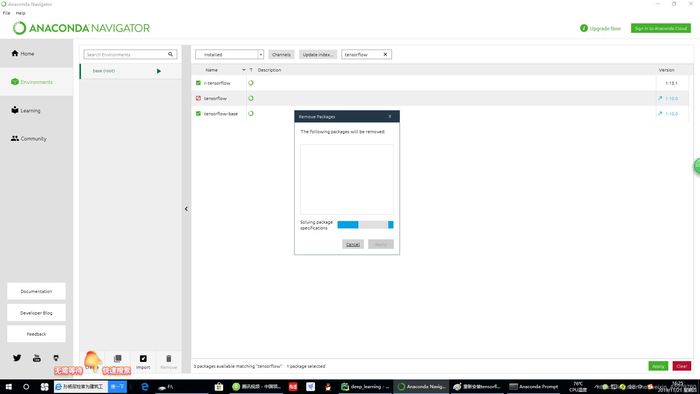Click the Search Environments input field

click(130, 54)
